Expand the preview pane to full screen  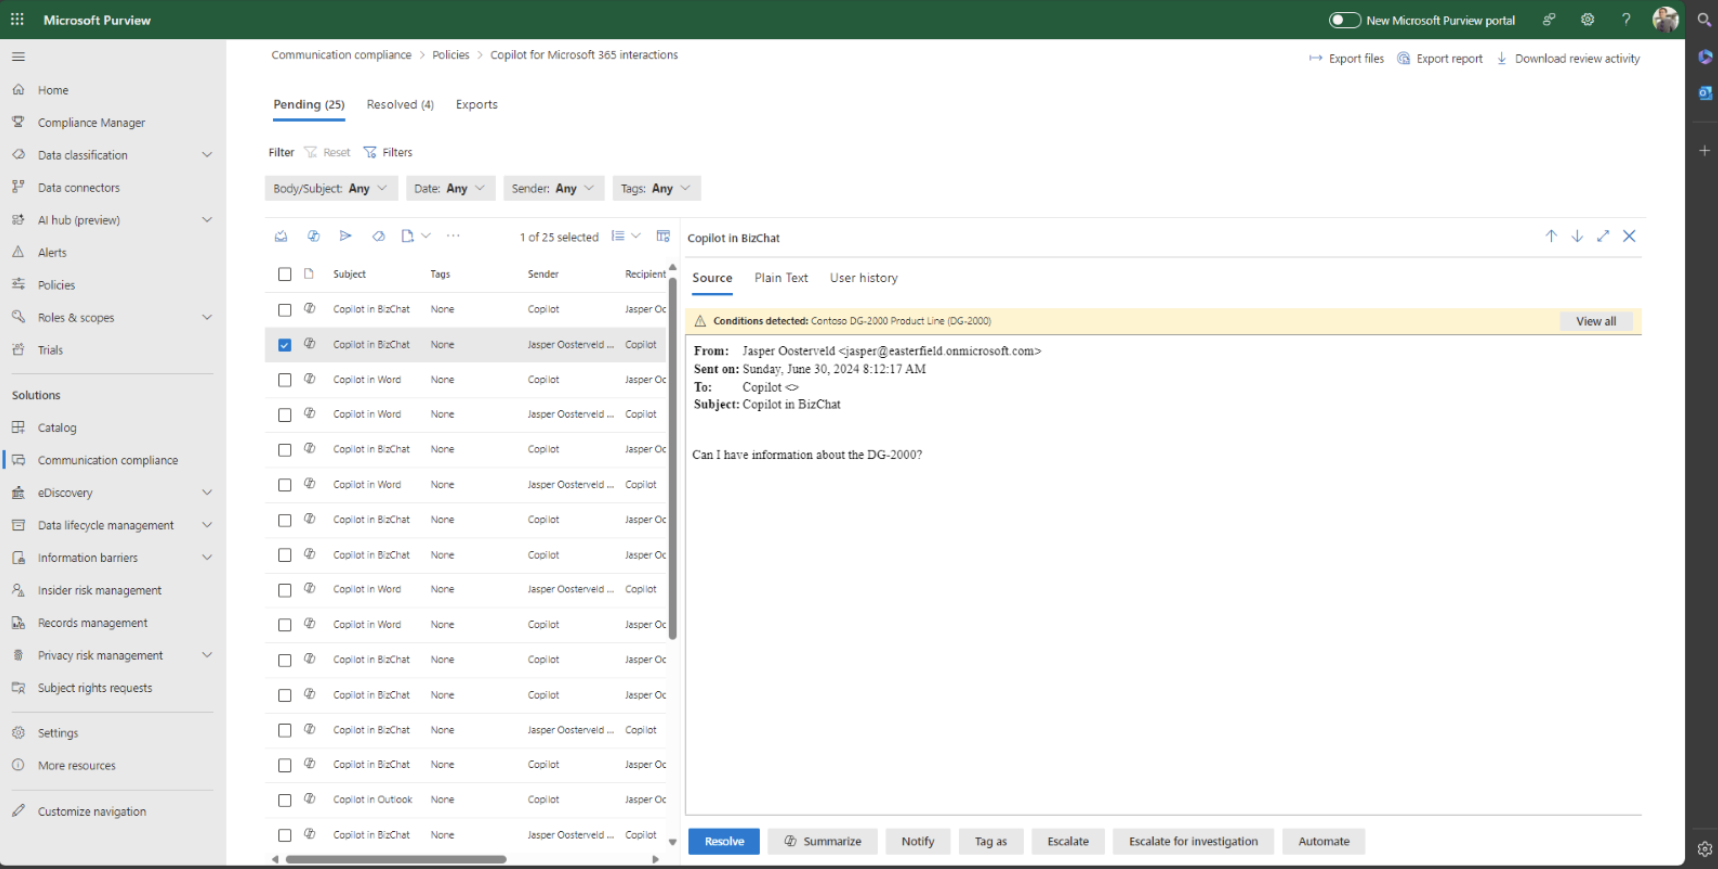[x=1603, y=236]
